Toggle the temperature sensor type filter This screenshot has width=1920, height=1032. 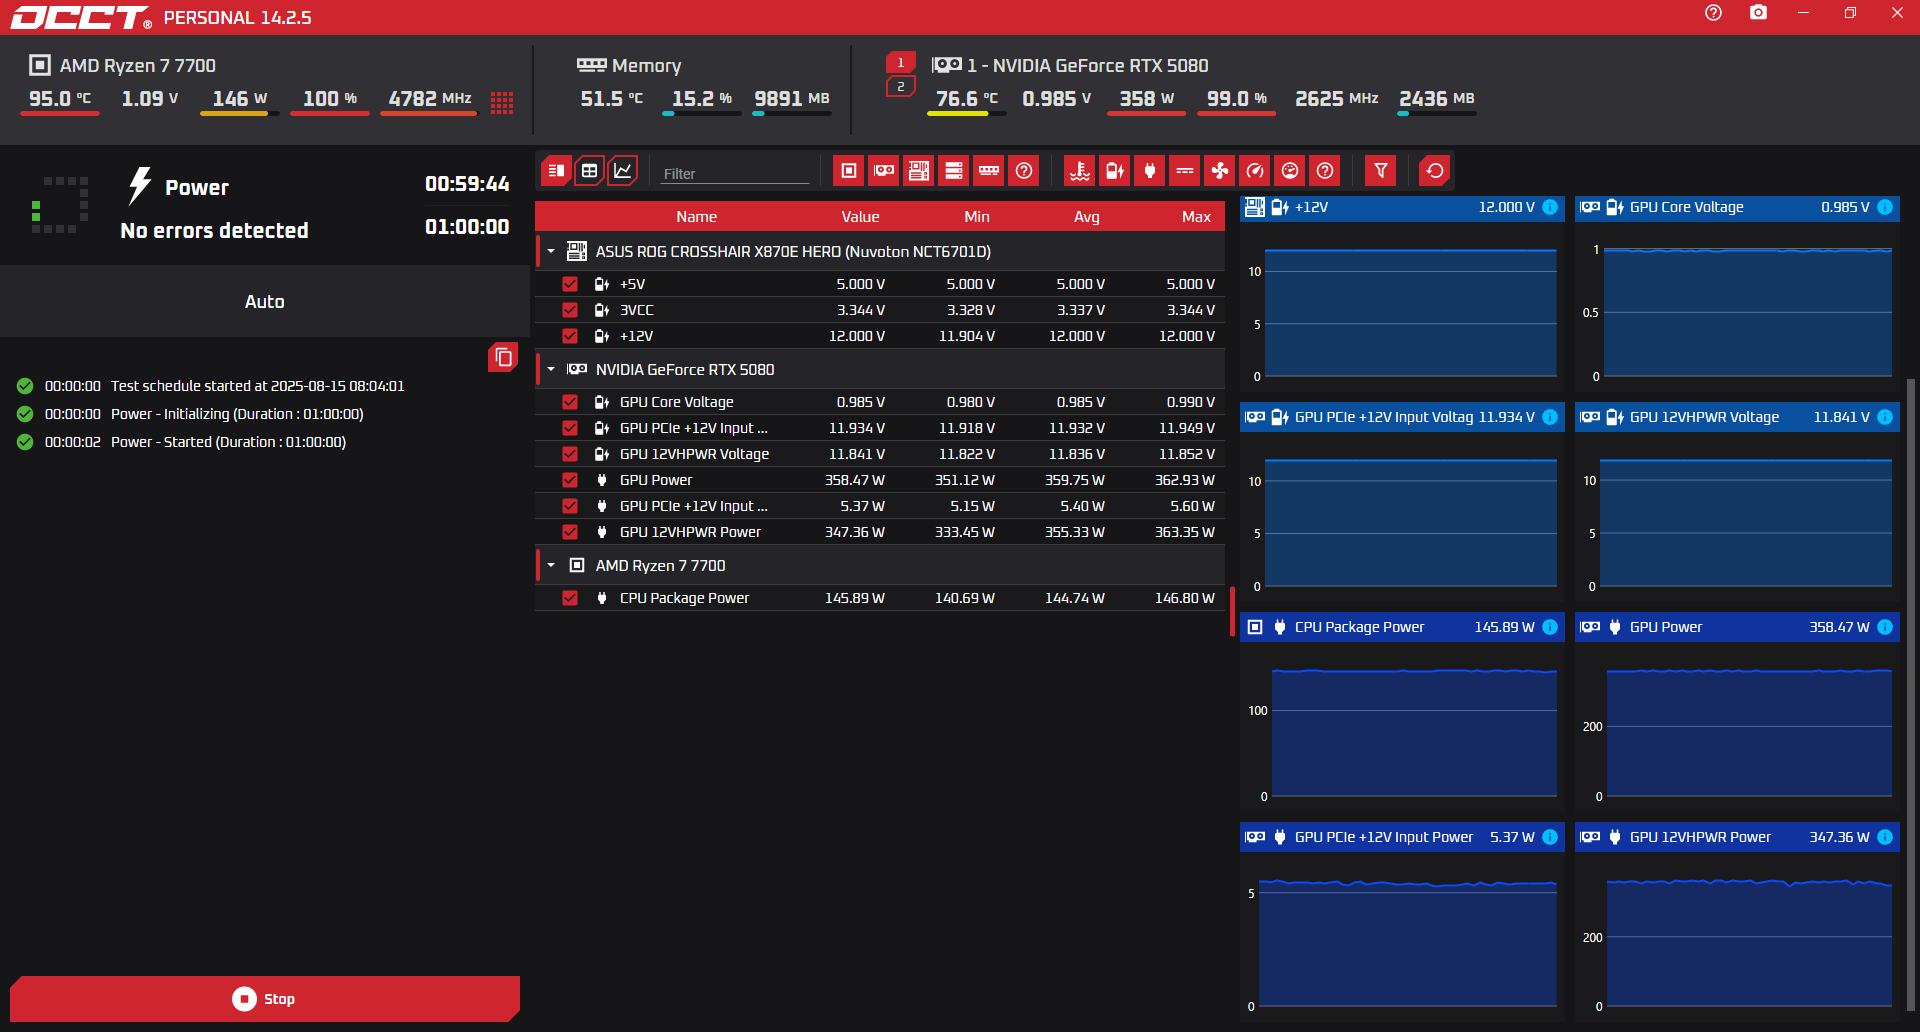(x=1080, y=171)
